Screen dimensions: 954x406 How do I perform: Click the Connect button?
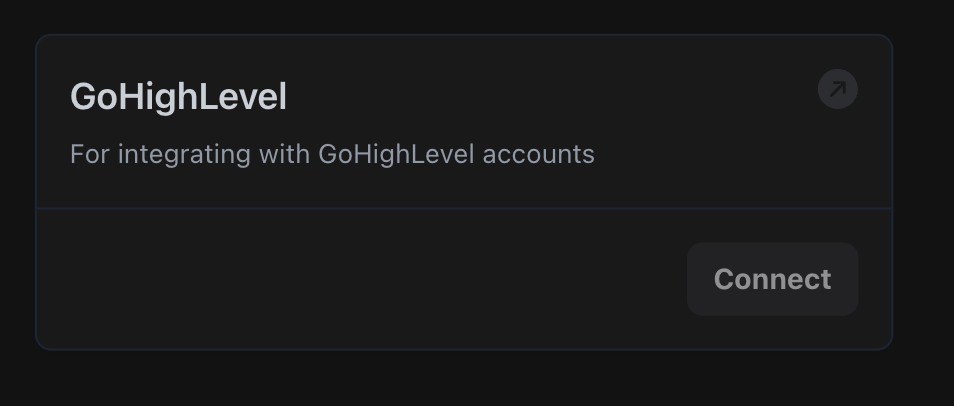click(772, 279)
